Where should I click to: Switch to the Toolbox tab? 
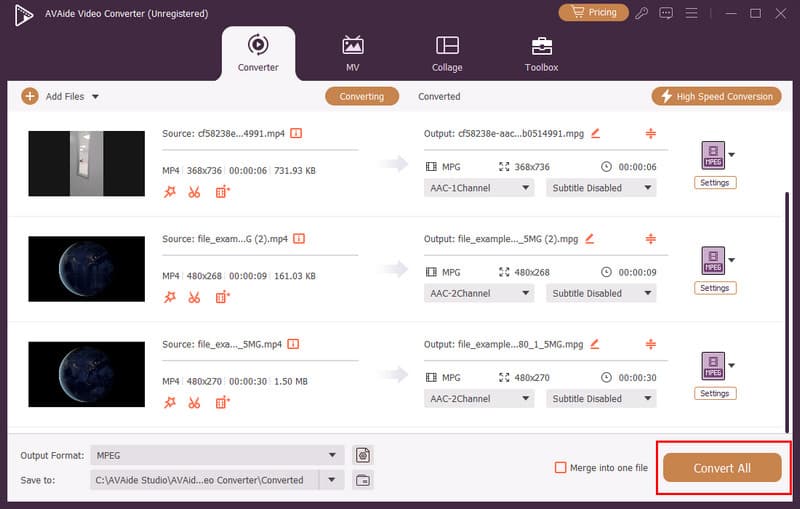pyautogui.click(x=541, y=54)
